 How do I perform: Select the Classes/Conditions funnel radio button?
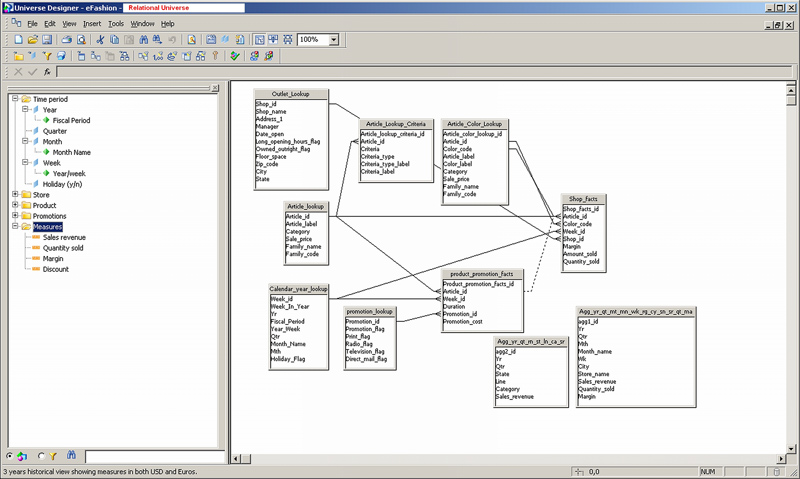tap(41, 456)
